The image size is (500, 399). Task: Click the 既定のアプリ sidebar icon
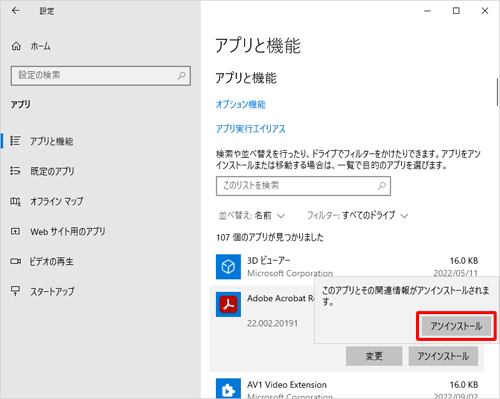(15, 171)
